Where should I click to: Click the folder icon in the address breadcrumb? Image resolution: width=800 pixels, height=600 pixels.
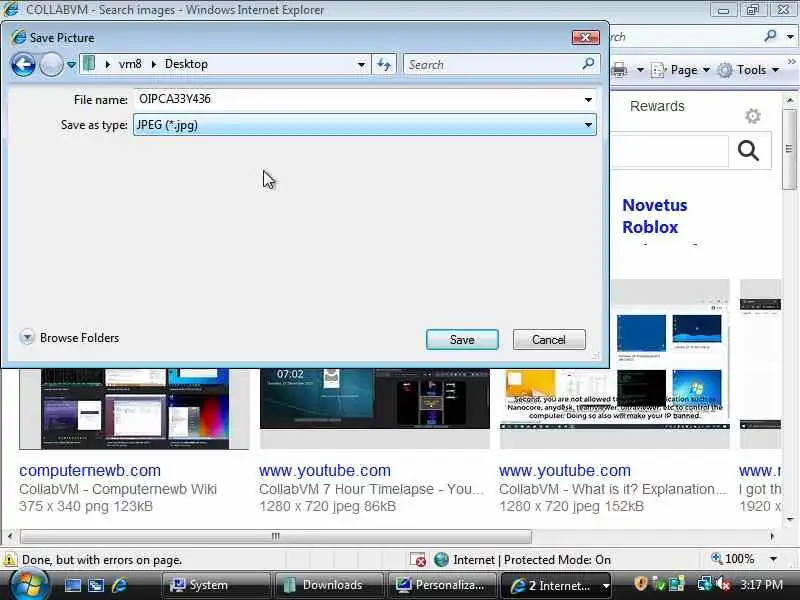pos(89,64)
